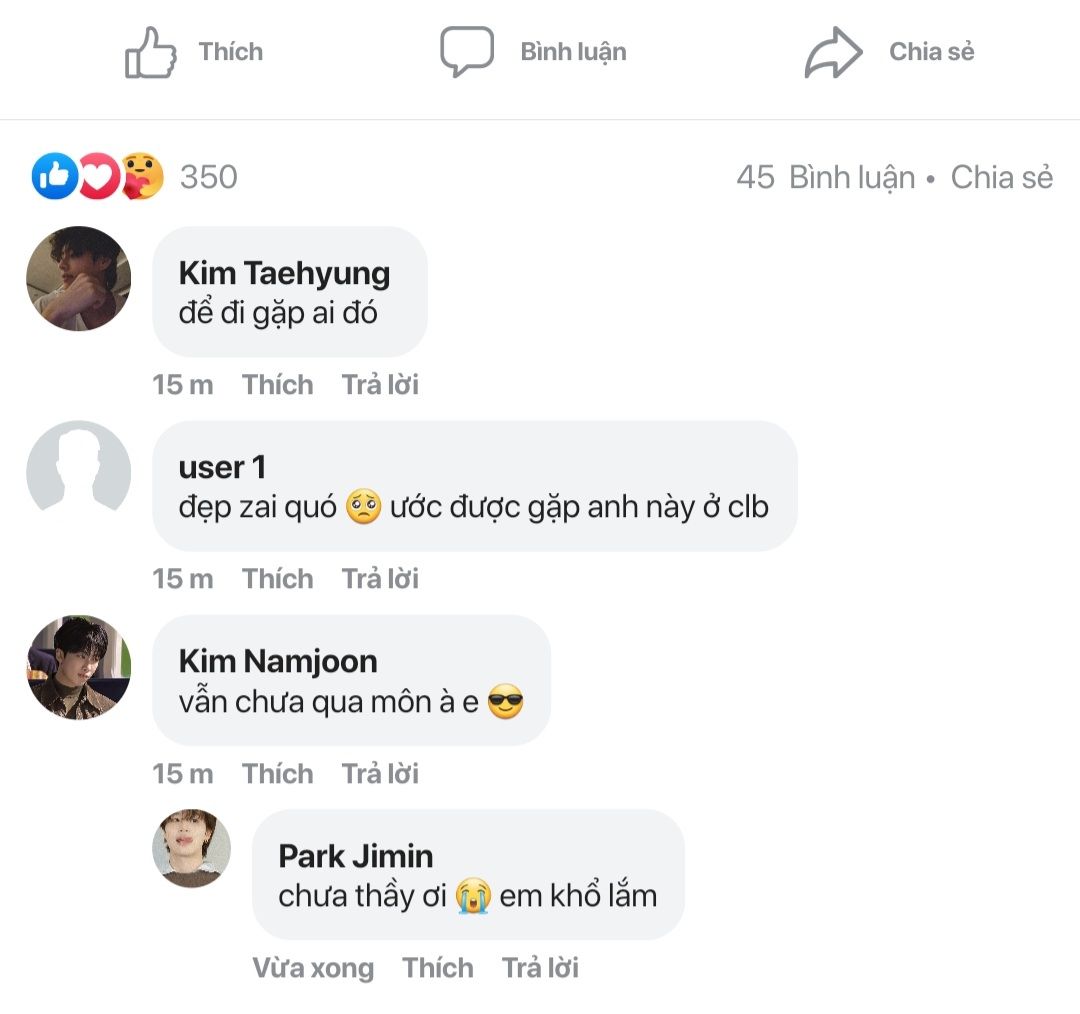
Task: Click Chia sẻ count beside comments
Action: [x=1001, y=177]
